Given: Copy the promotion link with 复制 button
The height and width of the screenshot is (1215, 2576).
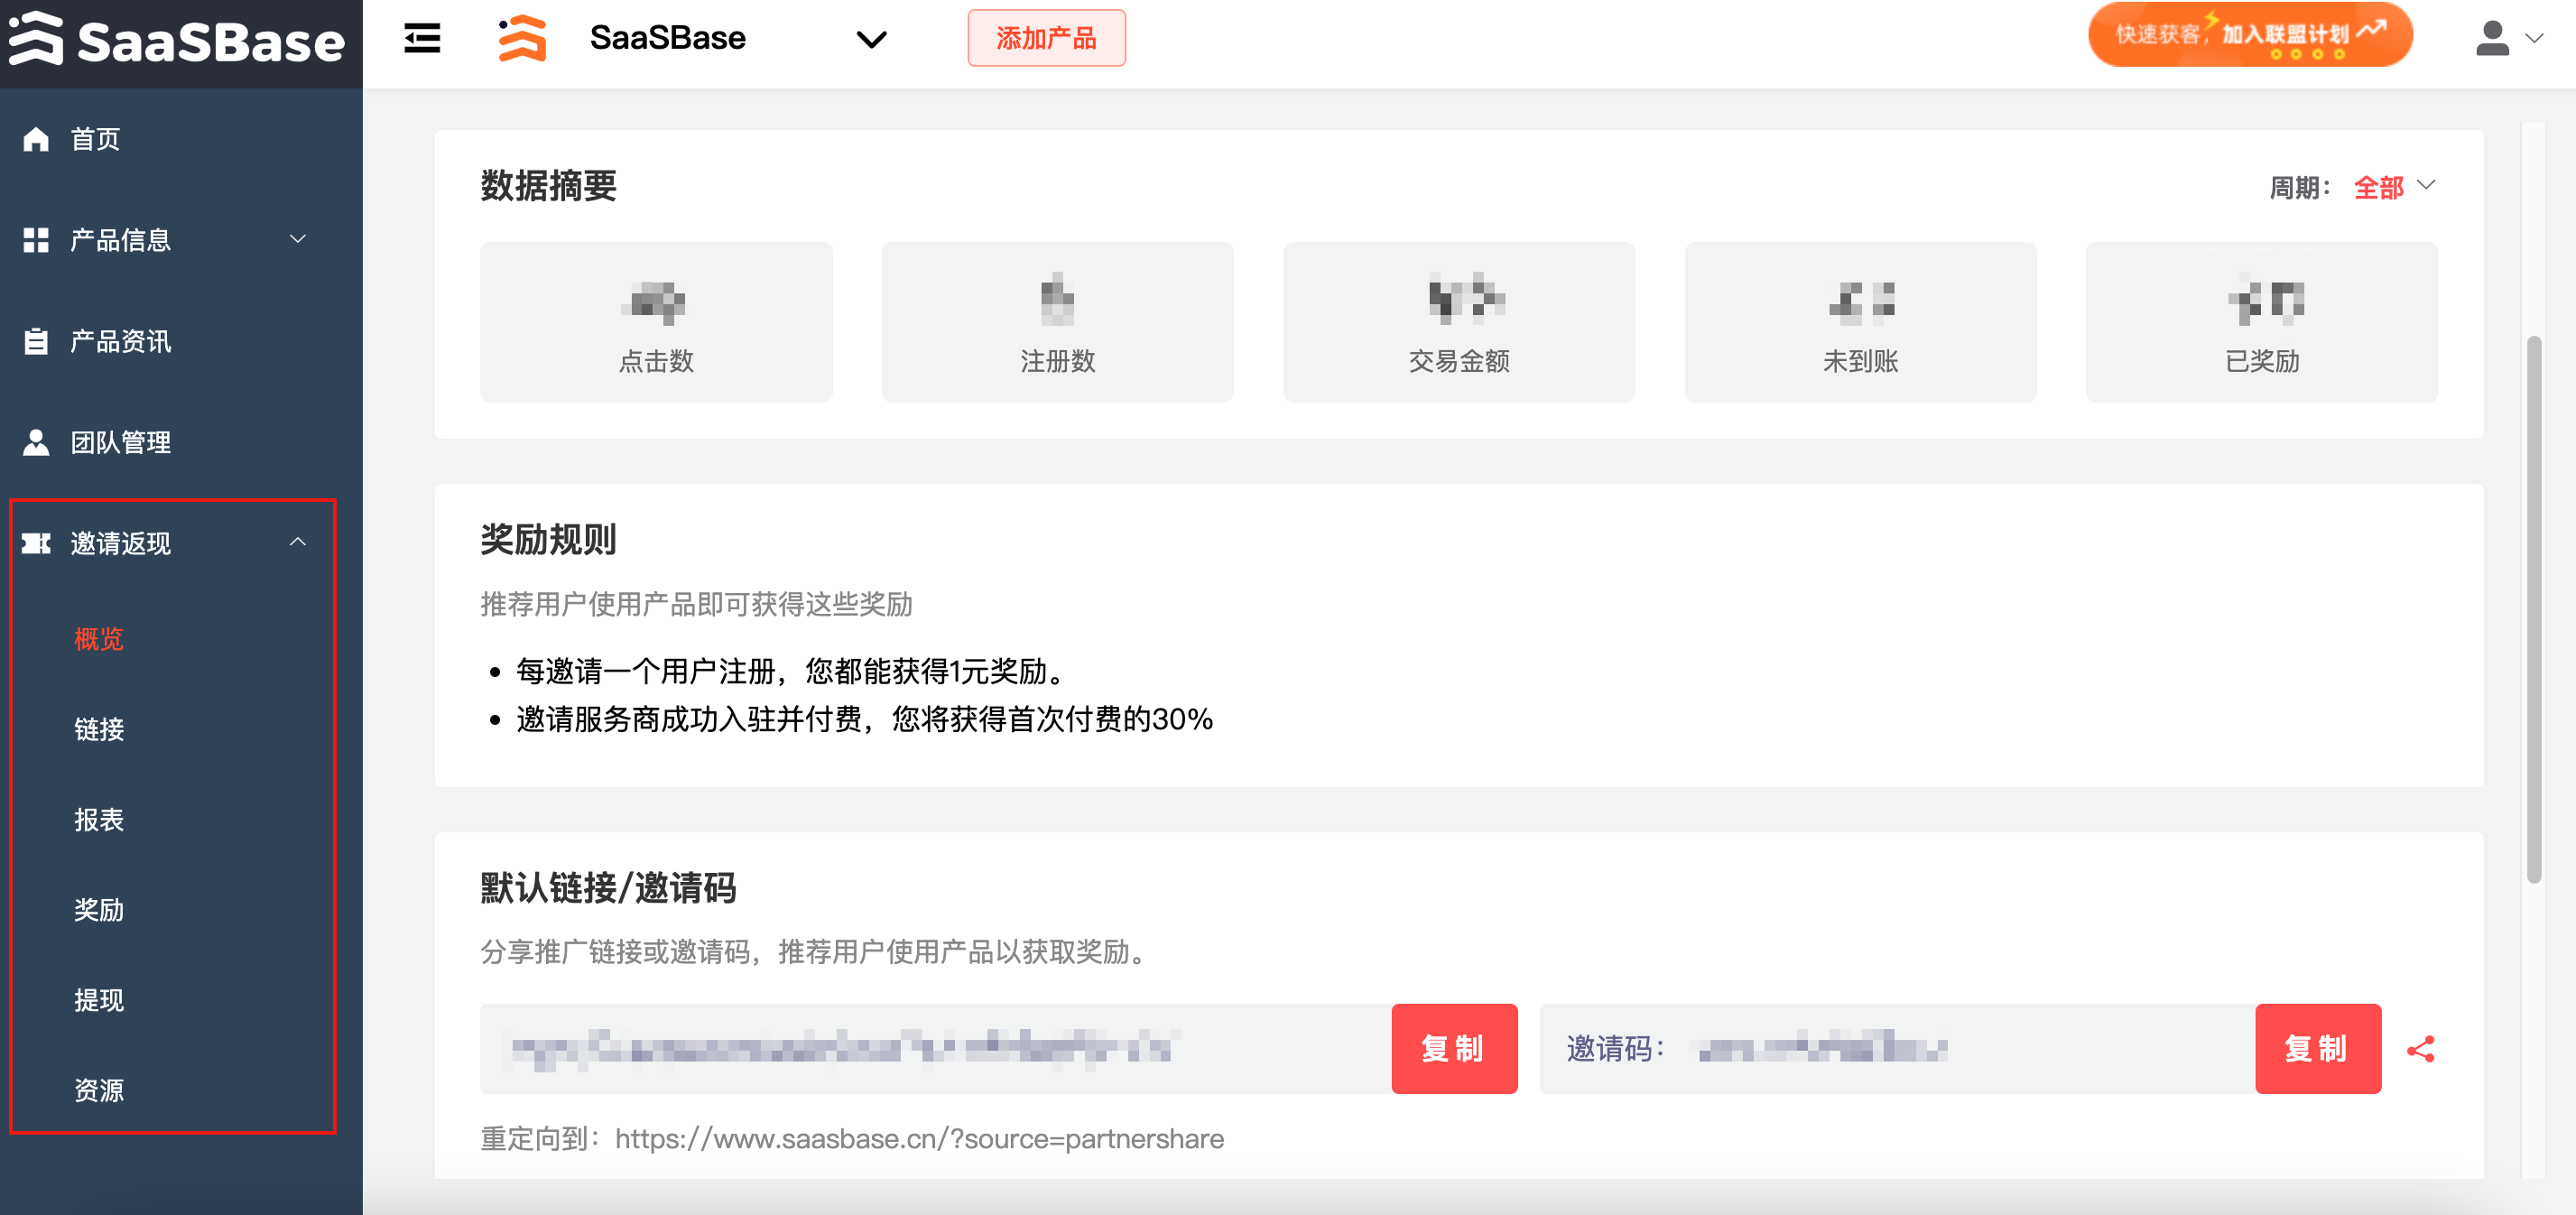Looking at the screenshot, I should pos(1454,1048).
